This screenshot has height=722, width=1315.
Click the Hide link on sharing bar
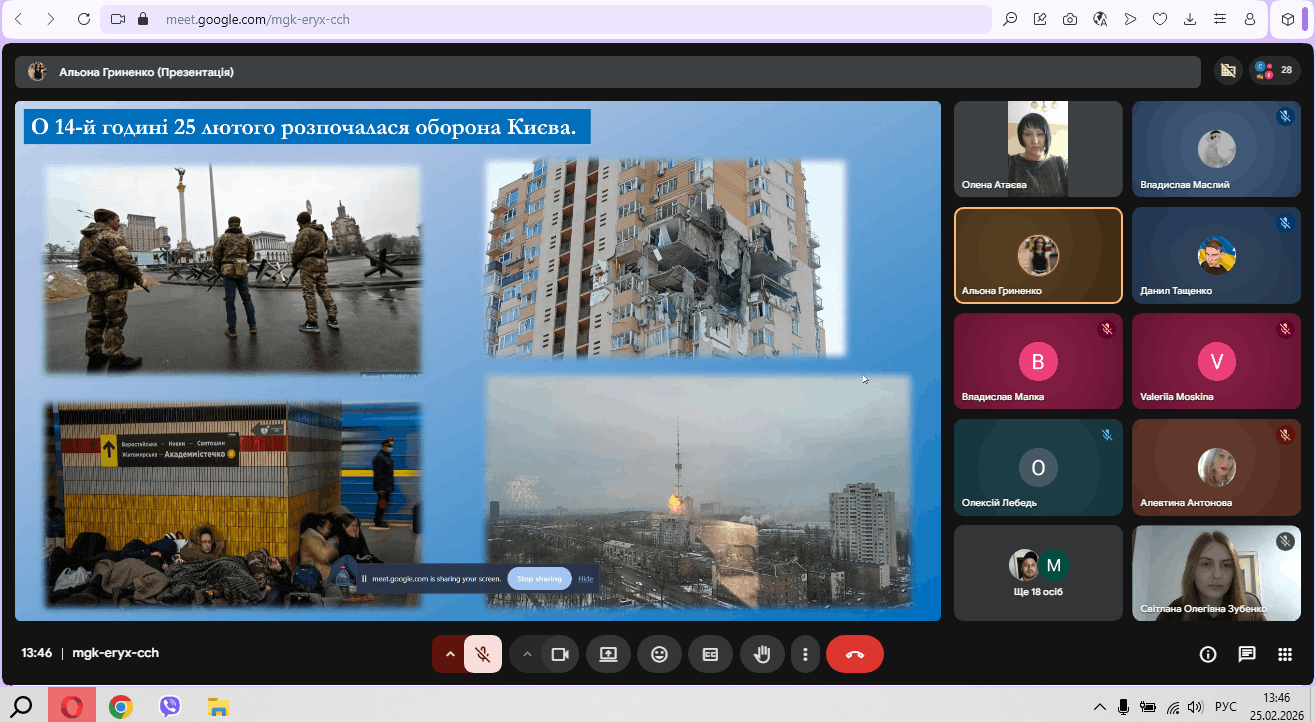pos(586,578)
